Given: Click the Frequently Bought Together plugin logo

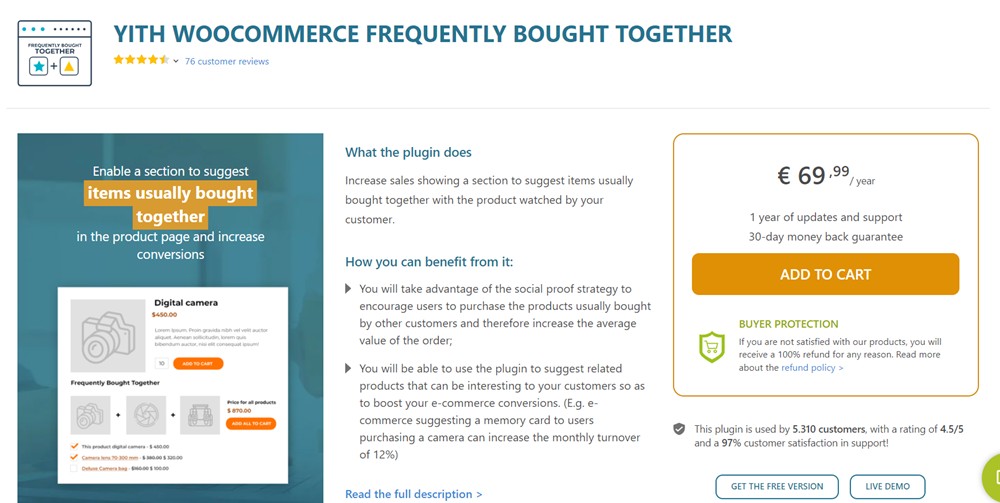Looking at the screenshot, I should click(x=55, y=53).
